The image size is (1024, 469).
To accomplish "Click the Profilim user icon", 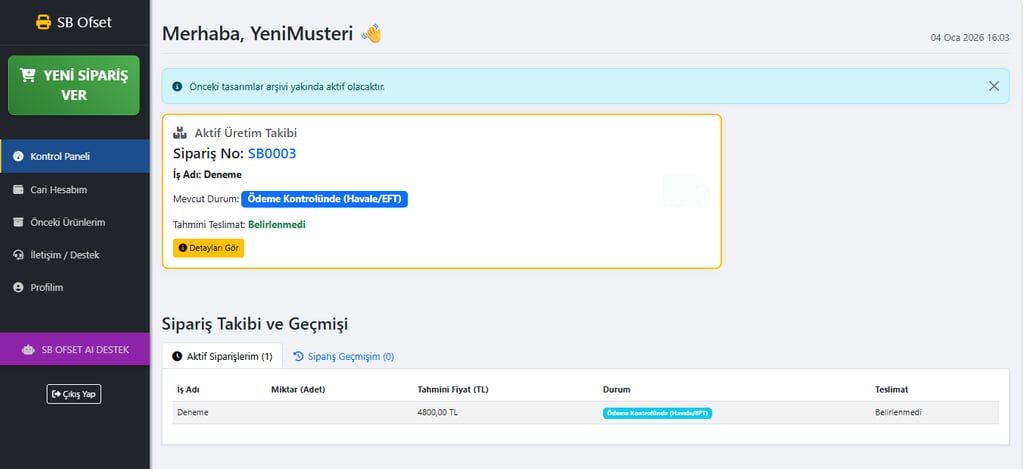I will [18, 287].
